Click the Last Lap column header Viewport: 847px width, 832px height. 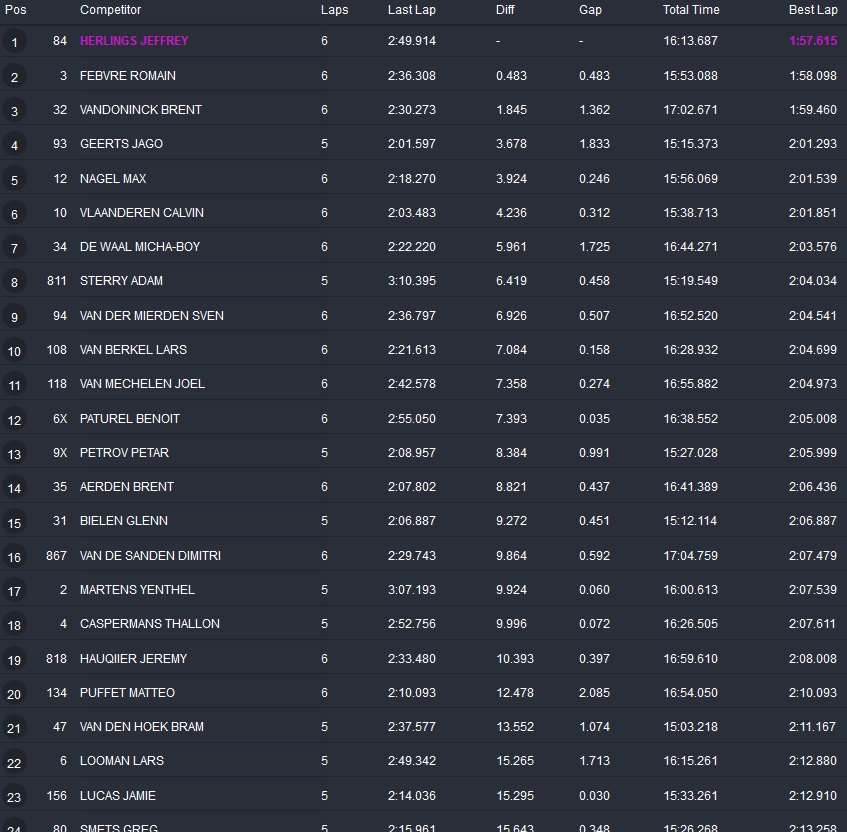pyautogui.click(x=411, y=10)
